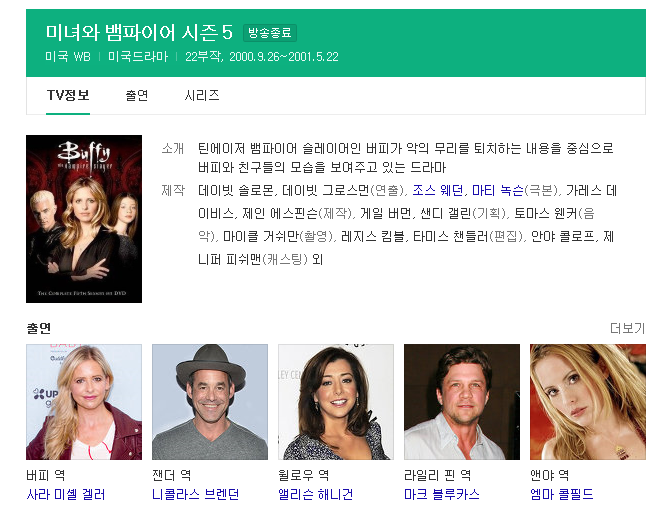This screenshot has height=516, width=666.
Task: Open the 조스 웨던 link
Action: tap(437, 191)
